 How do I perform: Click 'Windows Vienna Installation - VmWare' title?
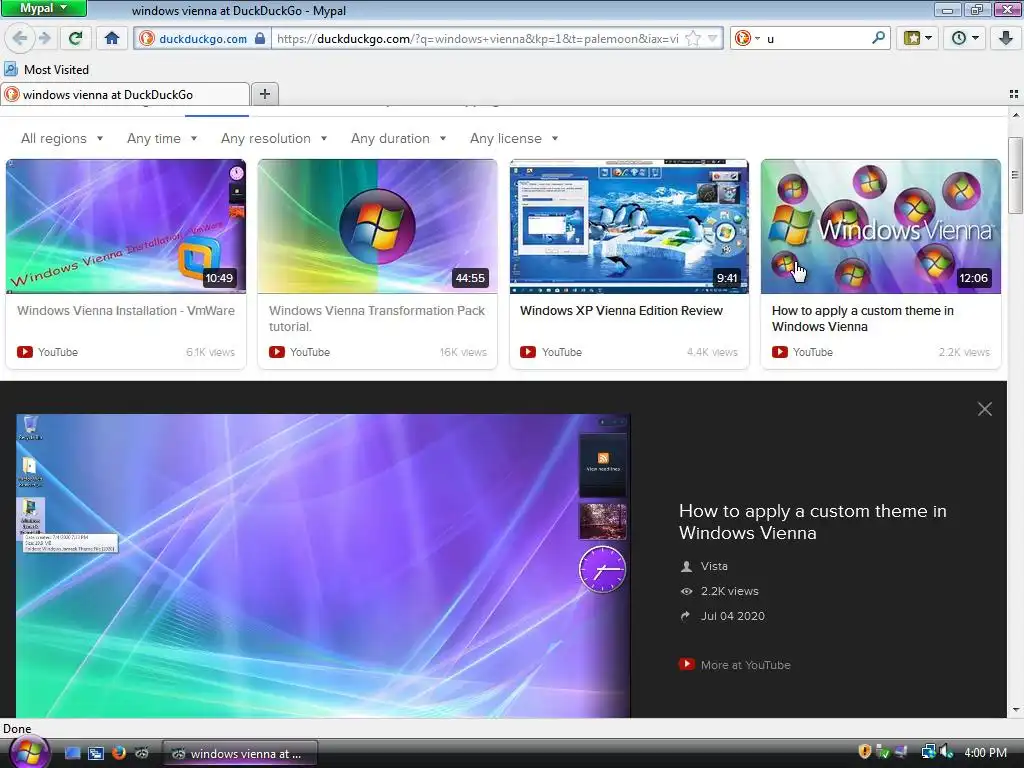click(x=126, y=311)
